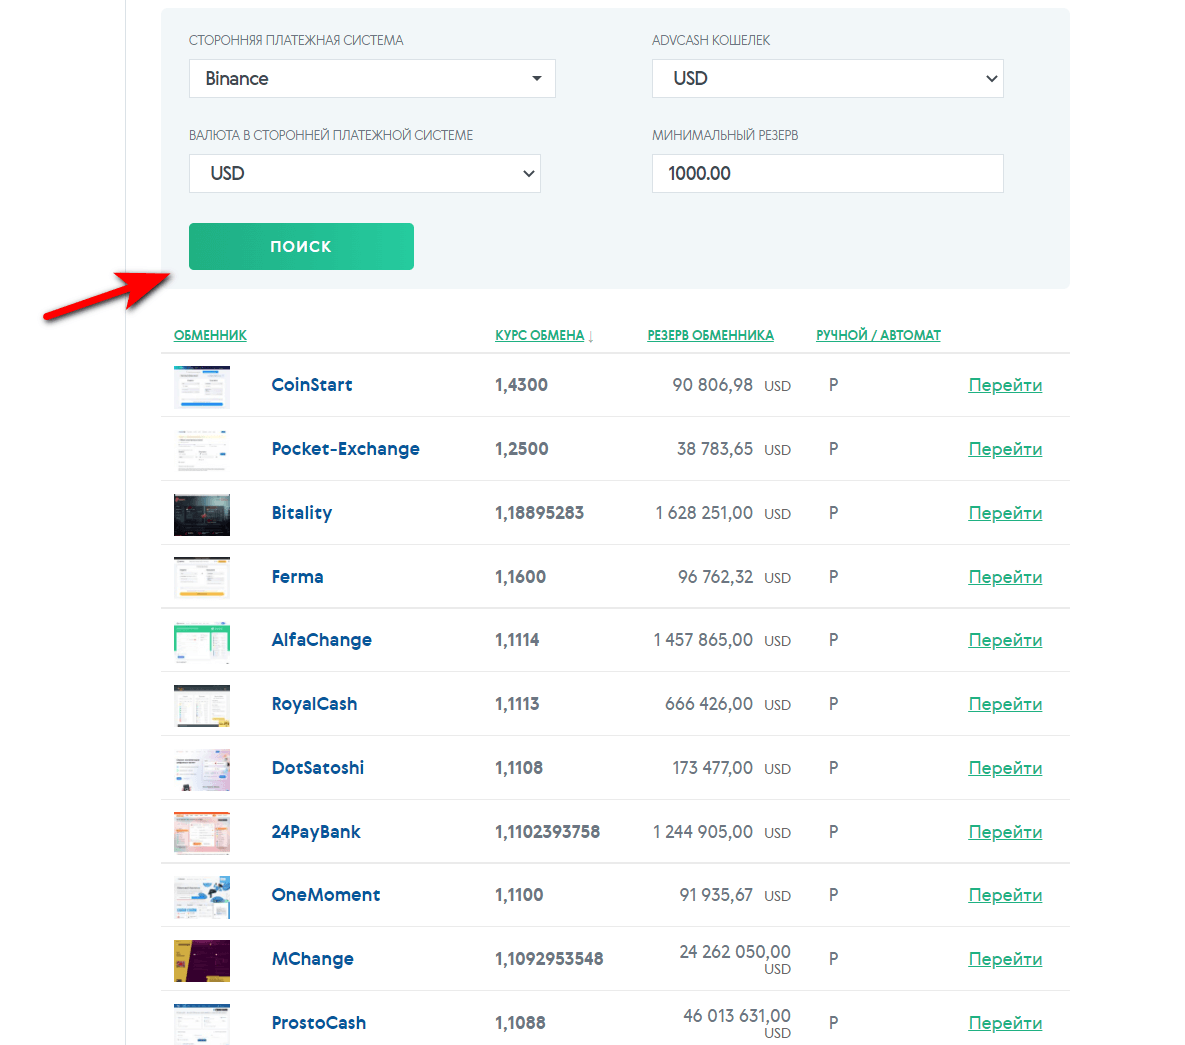The height and width of the screenshot is (1045, 1185).
Task: Sort by КУРС ОБМЕНА column header
Action: coord(539,336)
